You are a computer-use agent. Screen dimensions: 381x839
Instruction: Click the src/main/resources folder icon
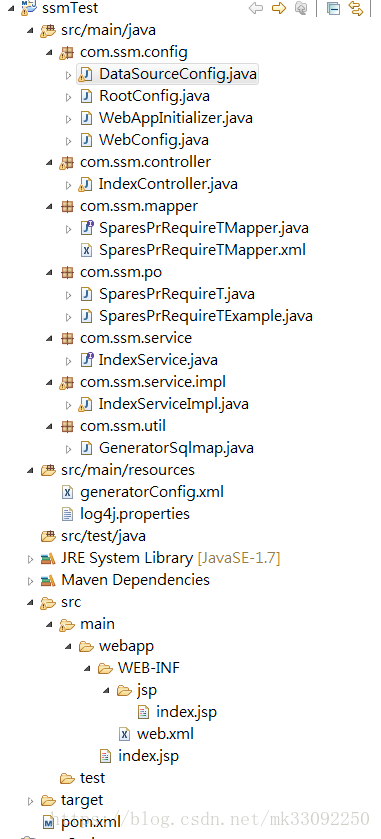click(x=48, y=470)
